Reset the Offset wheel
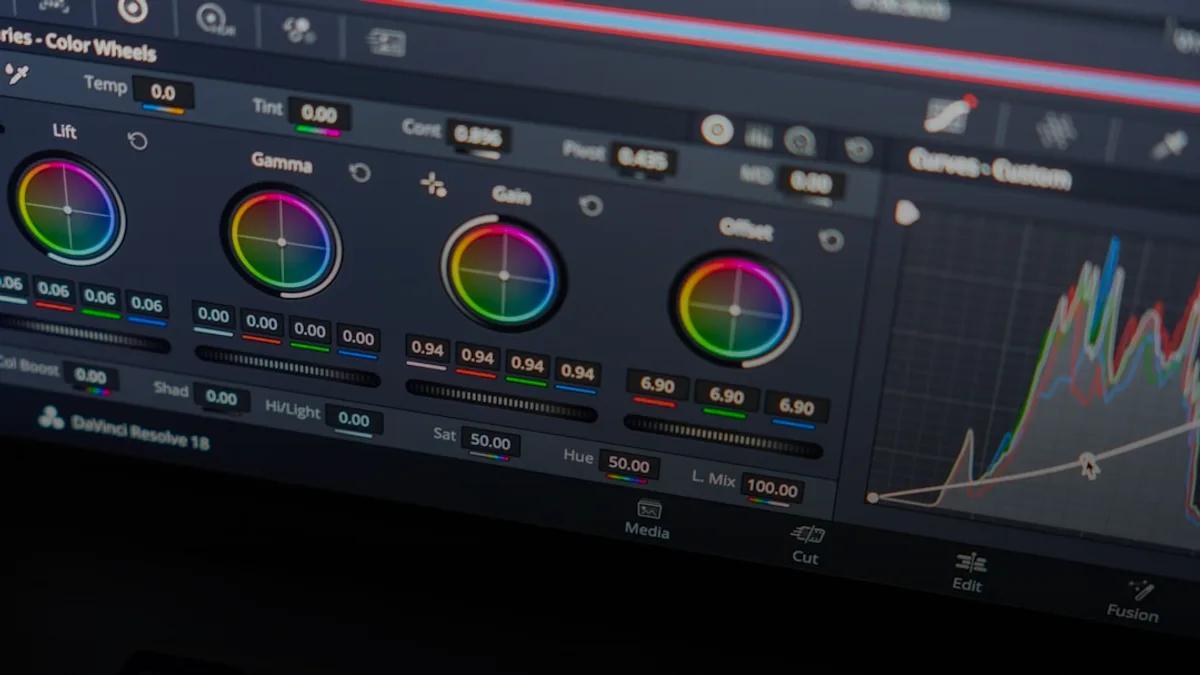 (x=831, y=240)
